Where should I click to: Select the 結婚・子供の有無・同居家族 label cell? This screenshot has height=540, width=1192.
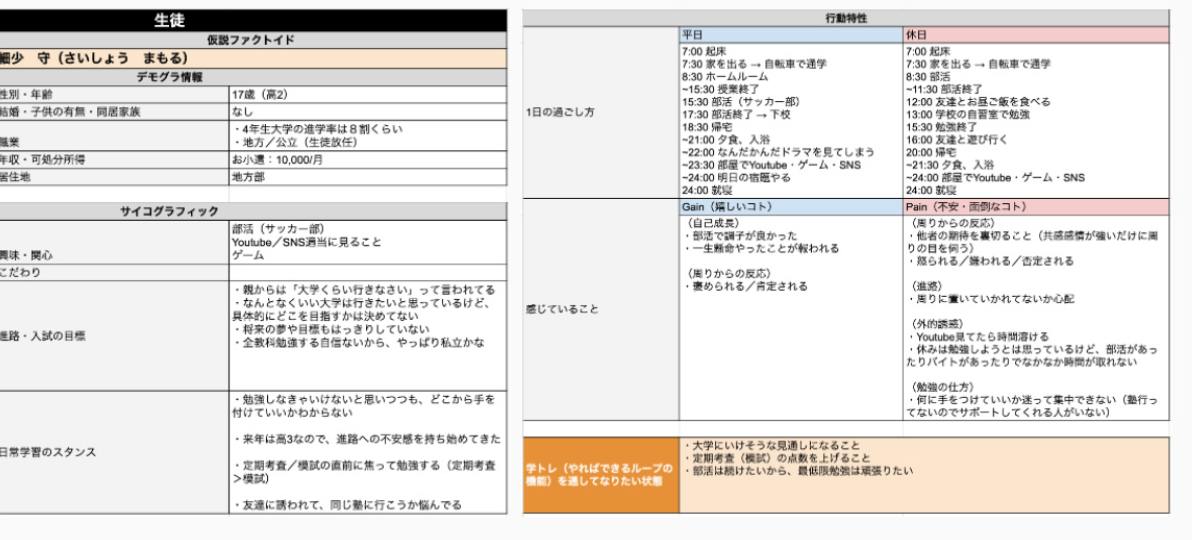[x=114, y=111]
